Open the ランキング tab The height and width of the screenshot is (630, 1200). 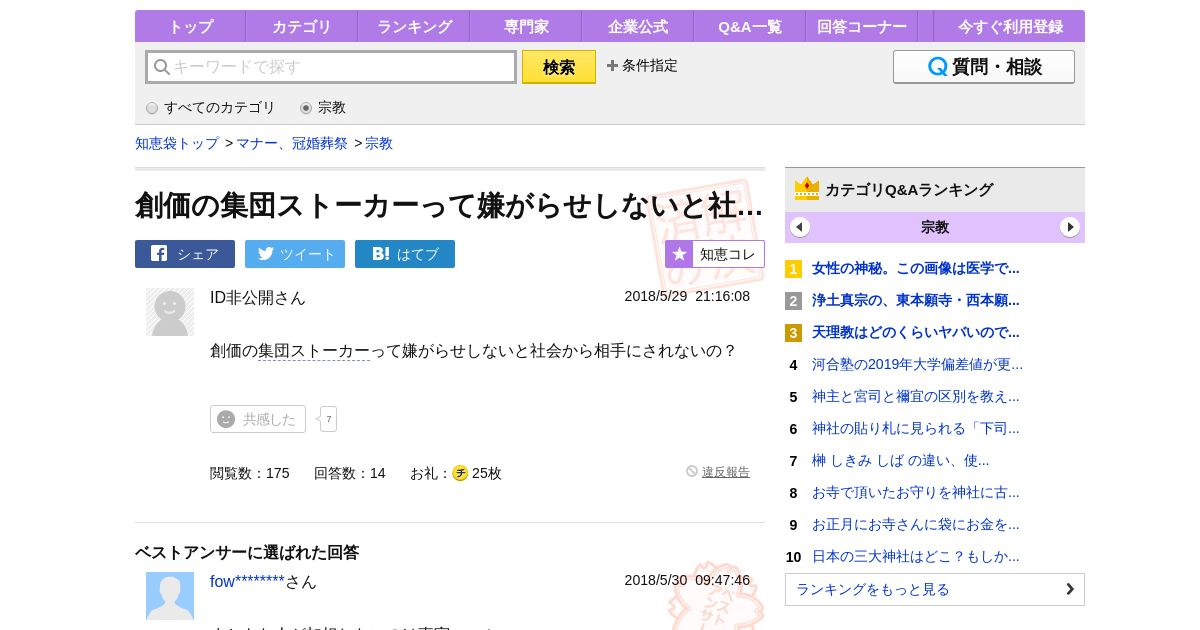click(414, 27)
